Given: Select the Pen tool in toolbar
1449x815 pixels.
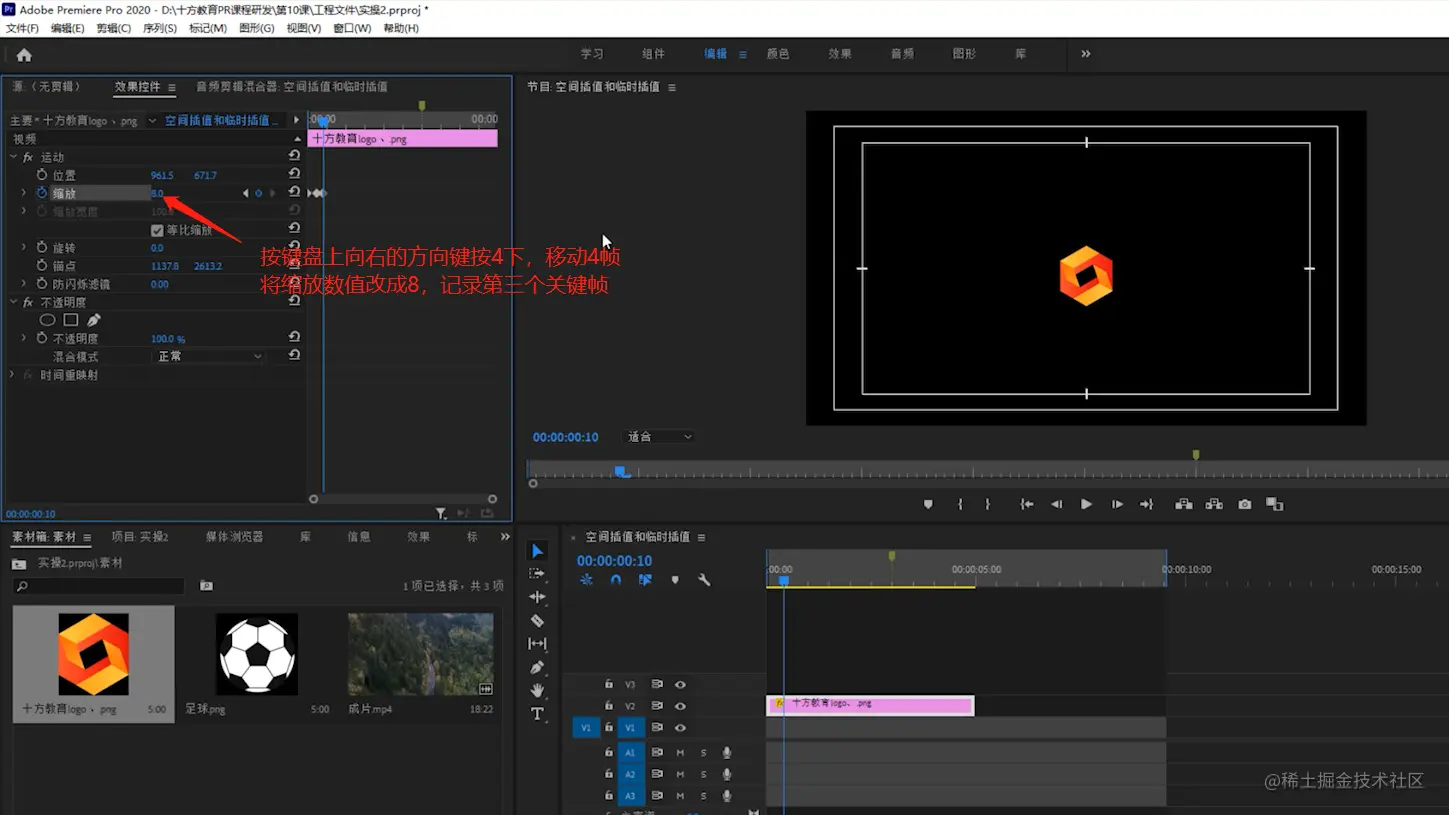Looking at the screenshot, I should (537, 667).
